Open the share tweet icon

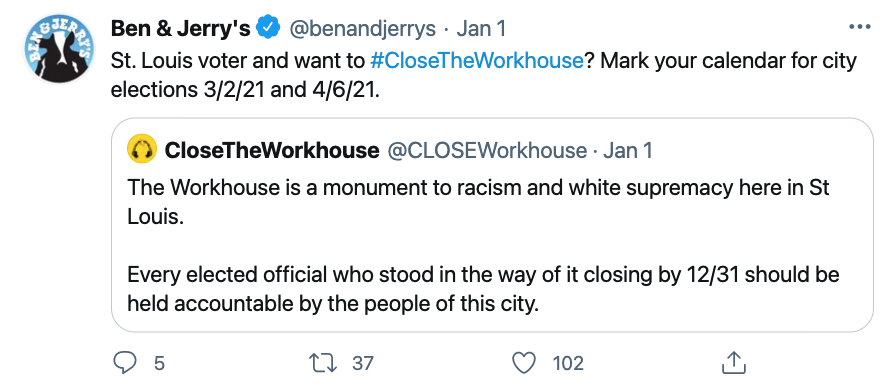coord(734,363)
